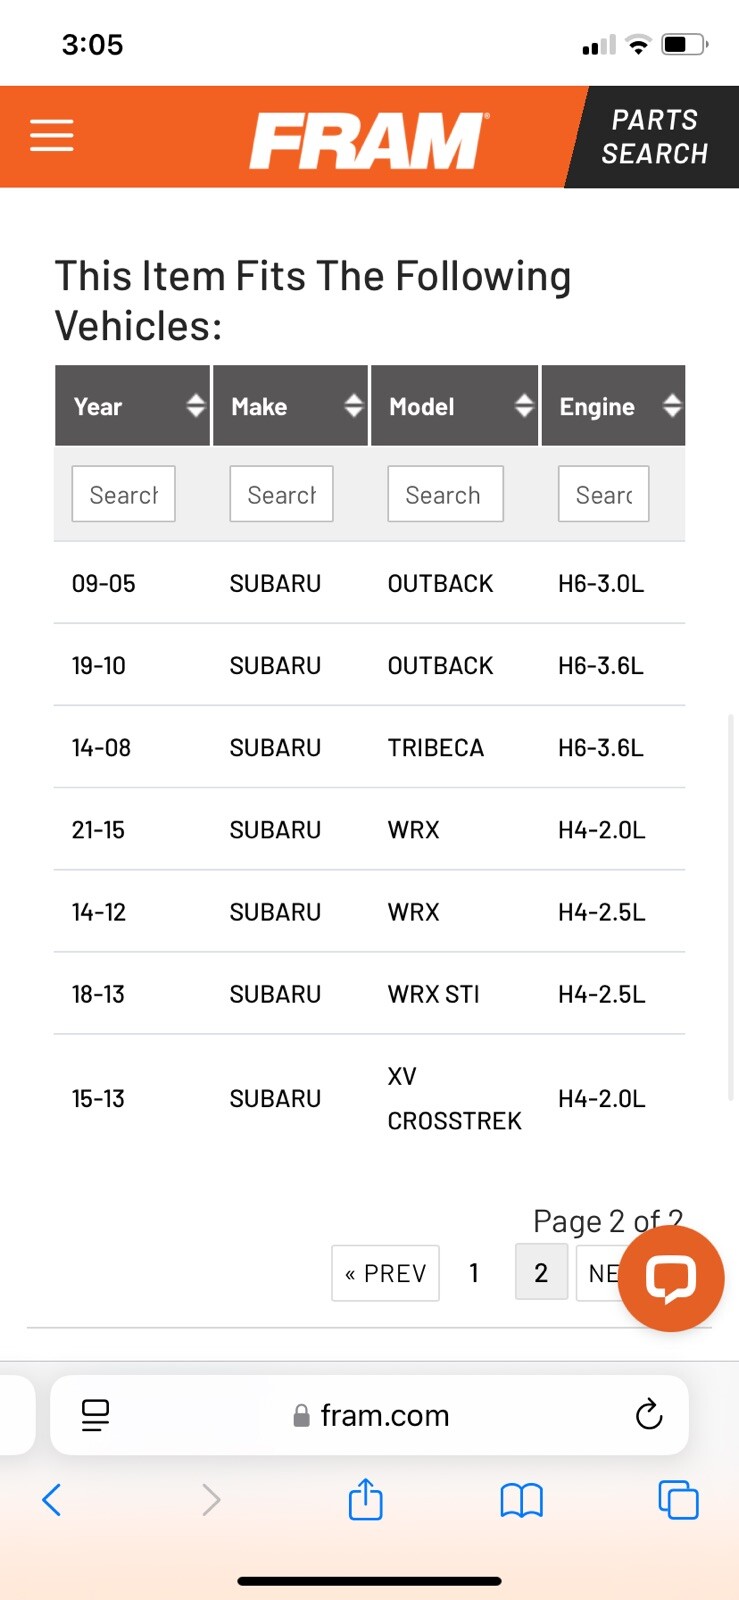Open the Safari tabs overview icon
The height and width of the screenshot is (1600, 739).
coord(678,1500)
